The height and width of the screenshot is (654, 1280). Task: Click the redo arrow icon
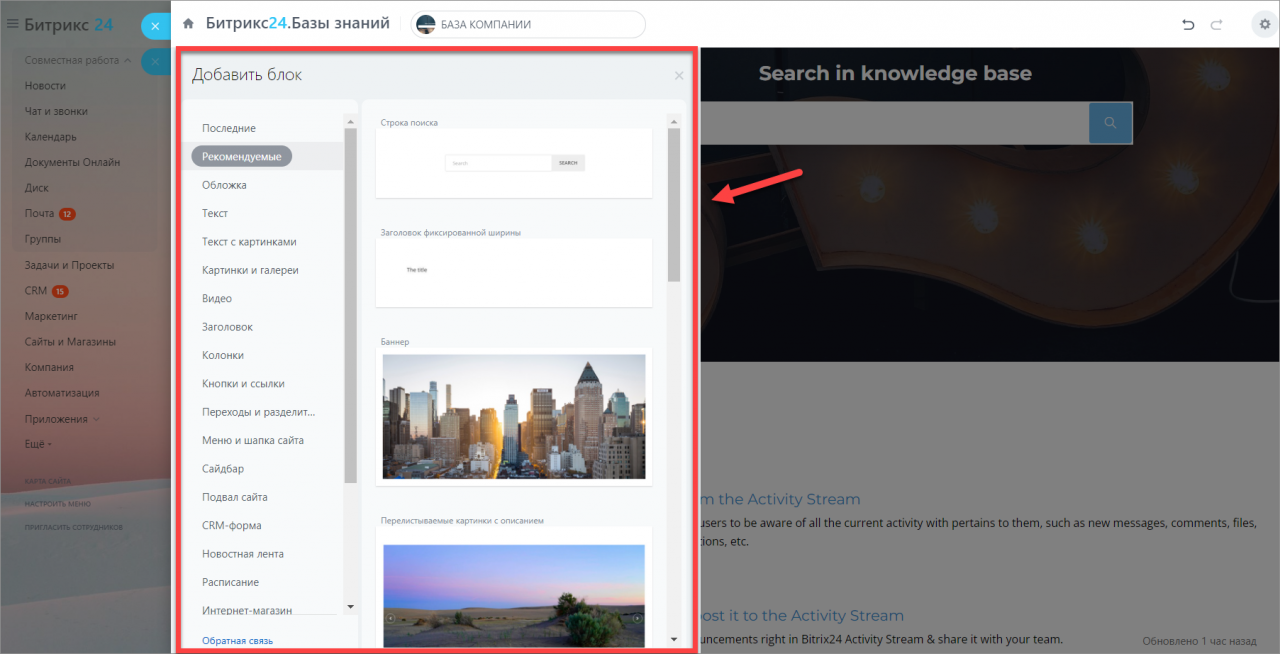(x=1216, y=25)
